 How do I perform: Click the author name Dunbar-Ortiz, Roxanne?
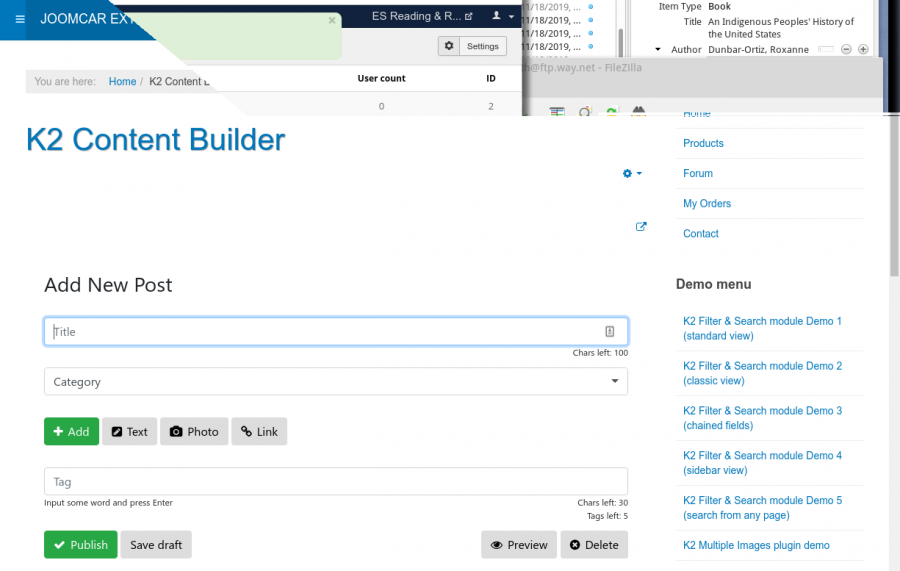(758, 49)
